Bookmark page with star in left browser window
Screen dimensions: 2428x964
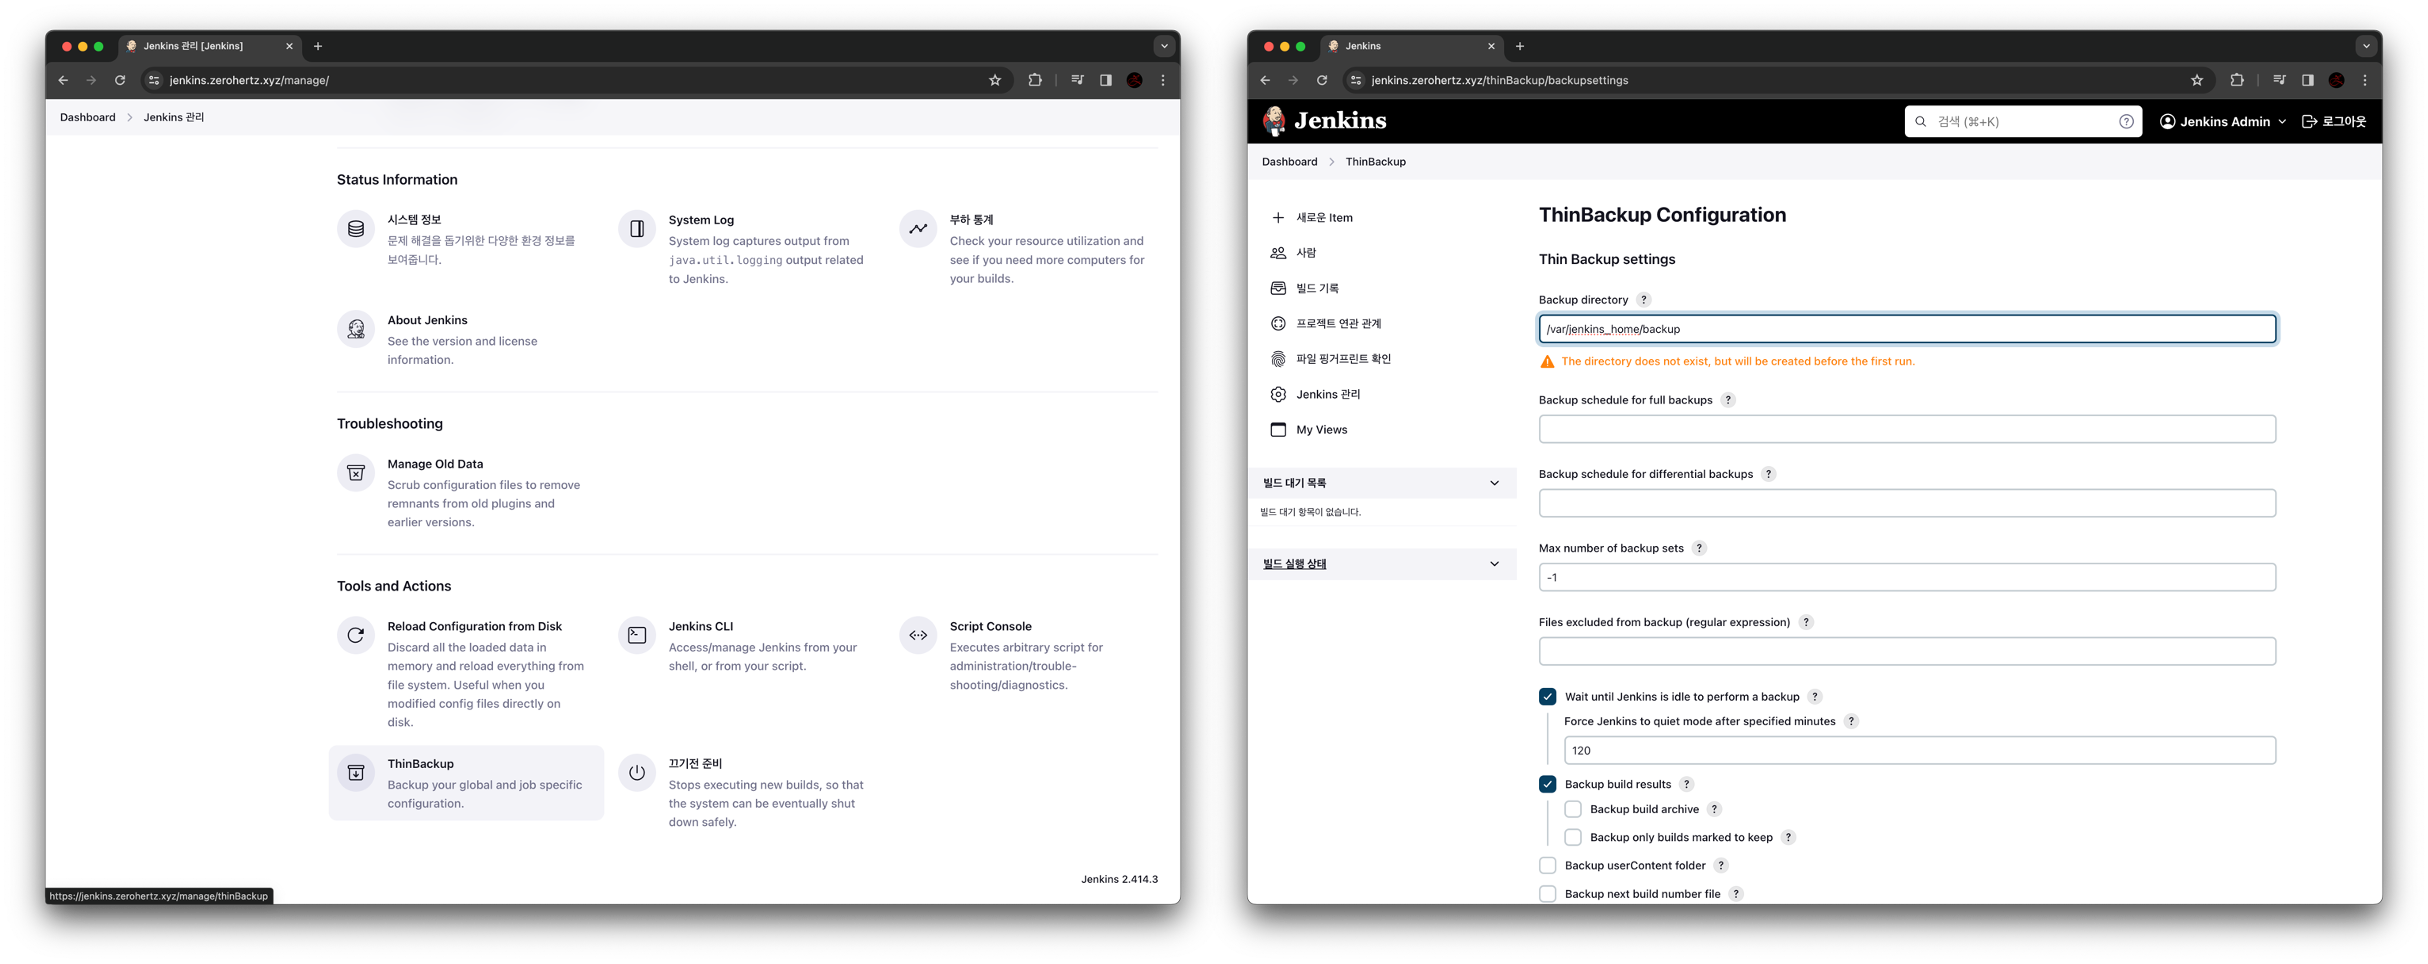point(995,80)
